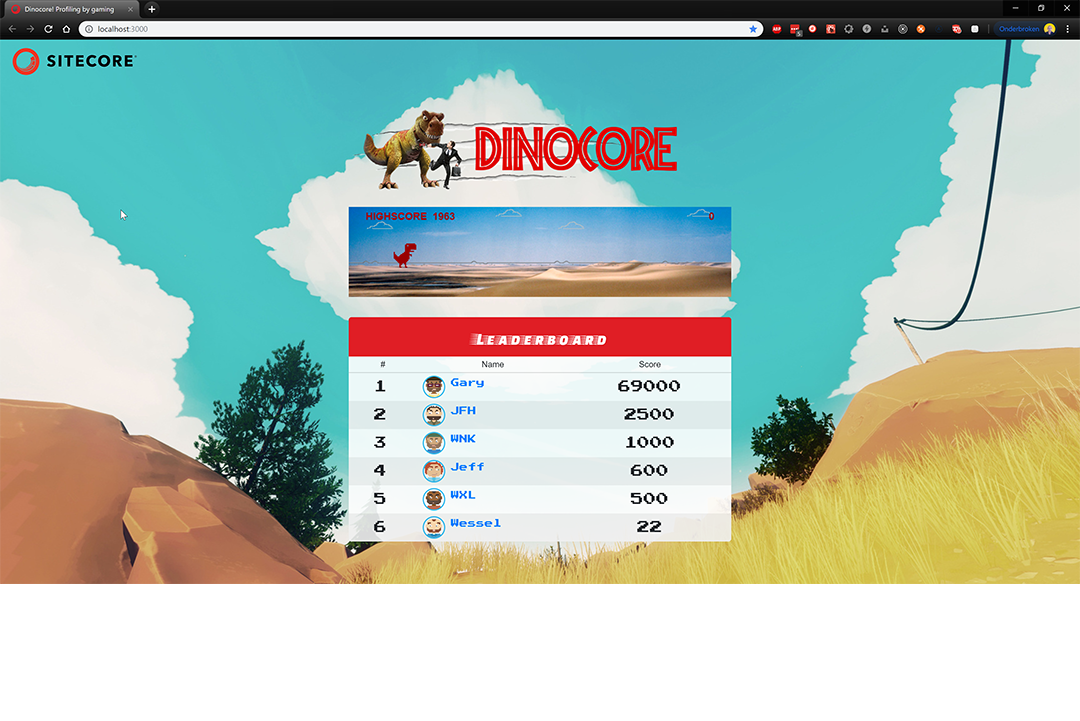The width and height of the screenshot is (1080, 721).
Task: Open a new browser tab
Action: point(152,9)
